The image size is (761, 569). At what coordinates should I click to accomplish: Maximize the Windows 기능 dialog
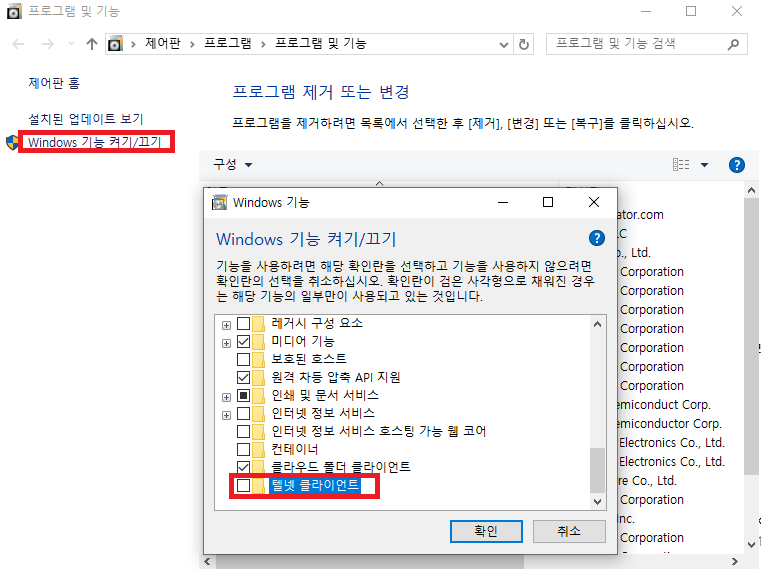point(548,202)
